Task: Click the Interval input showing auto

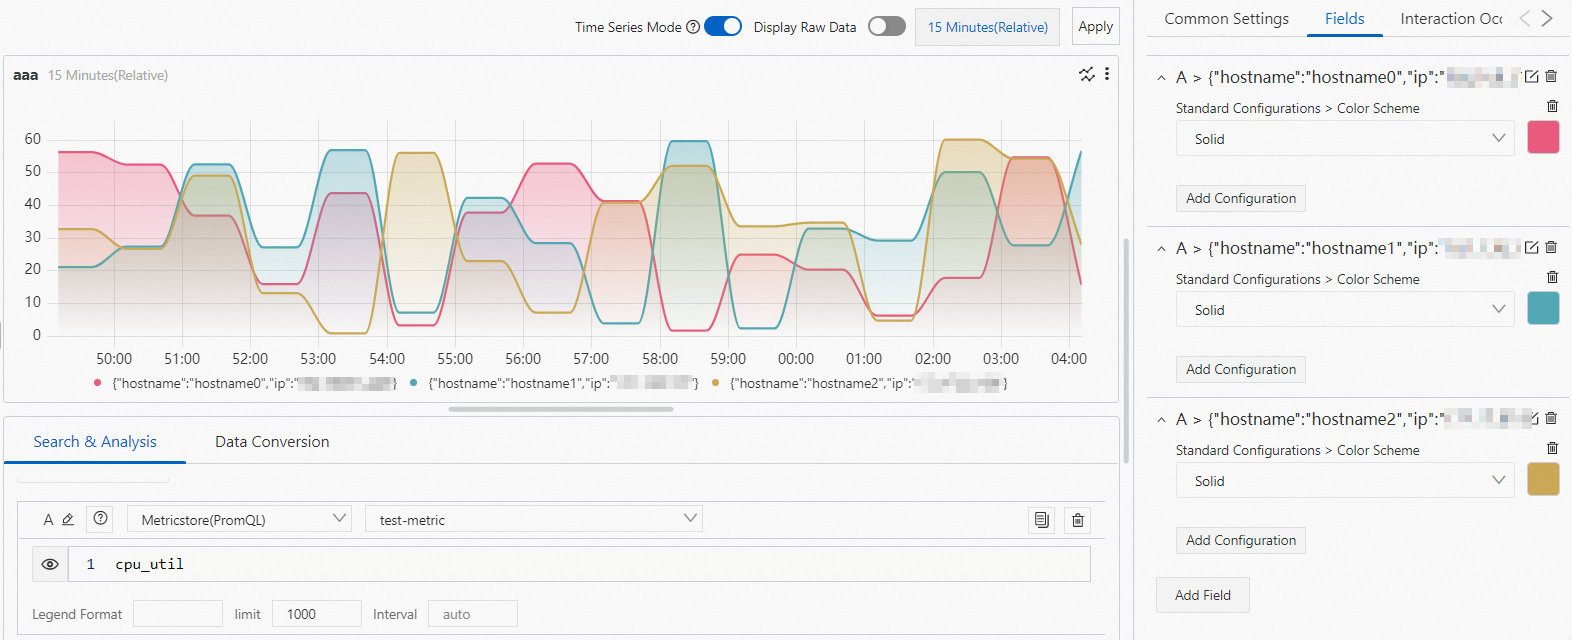Action: coord(472,614)
